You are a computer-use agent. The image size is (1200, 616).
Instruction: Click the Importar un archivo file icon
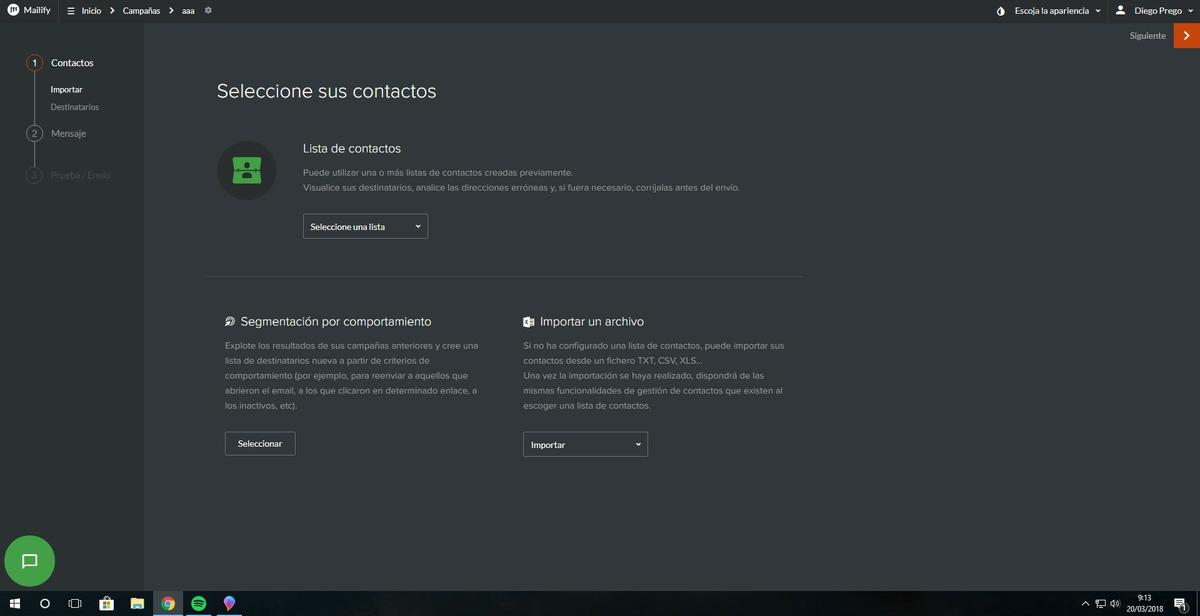528,321
